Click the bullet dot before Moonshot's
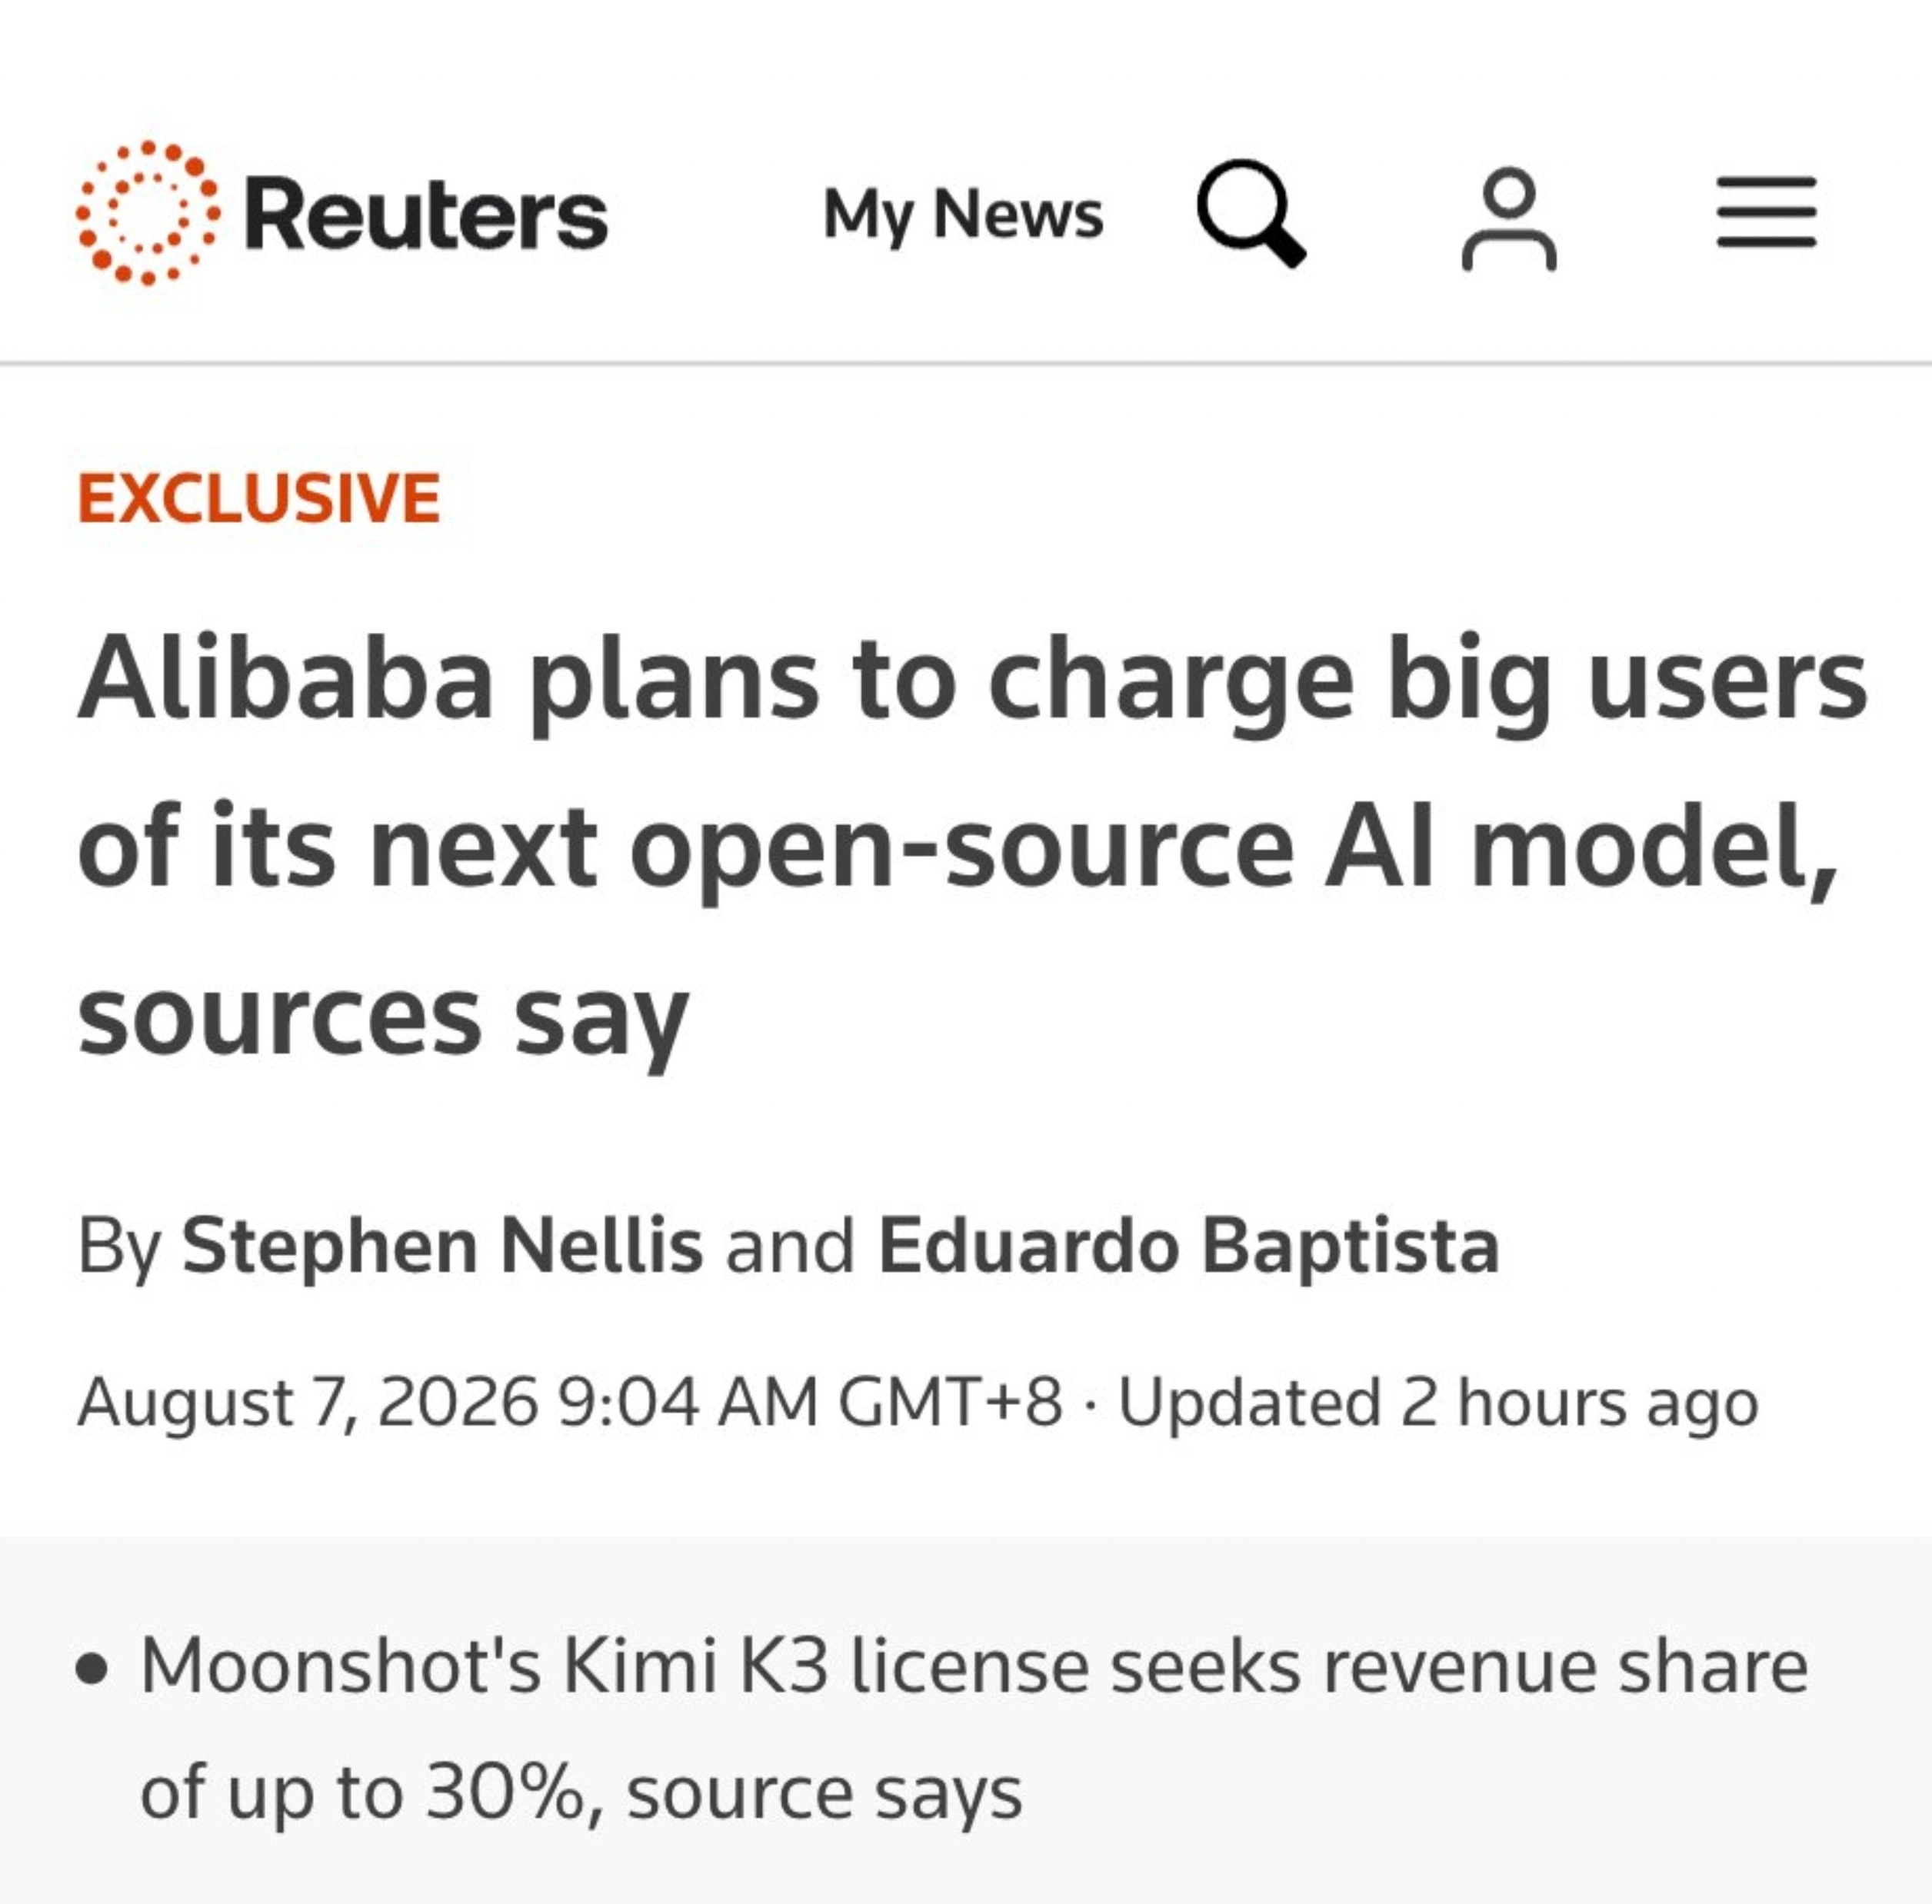 (x=91, y=1670)
